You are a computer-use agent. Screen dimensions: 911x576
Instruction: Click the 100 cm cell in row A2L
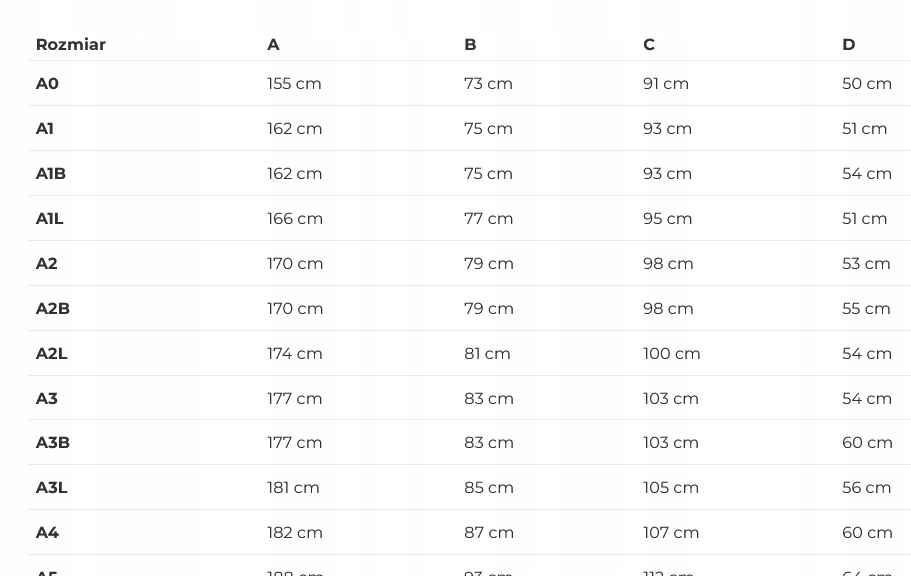[672, 353]
